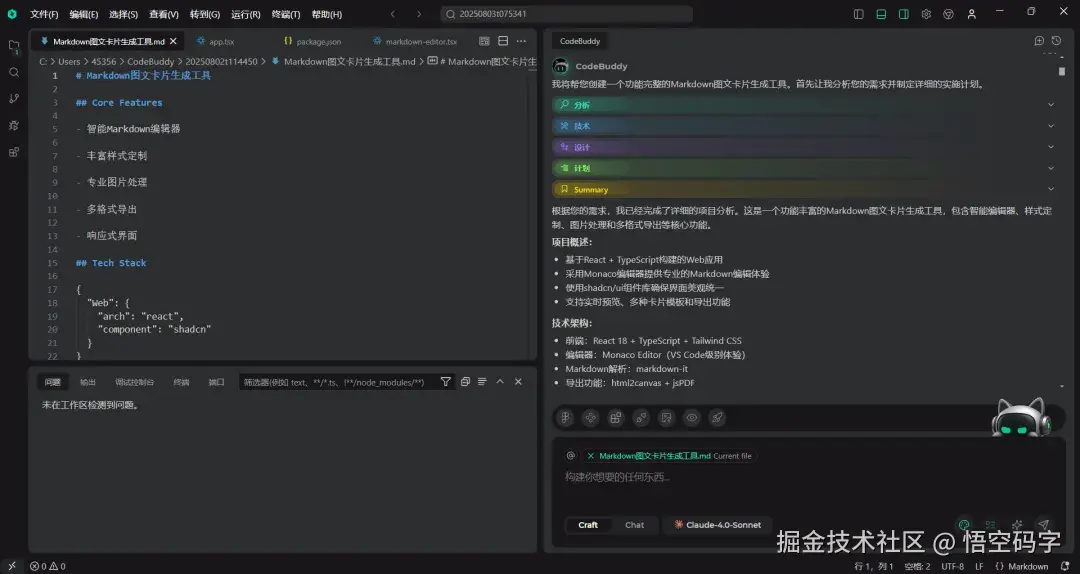Image resolution: width=1080 pixels, height=574 pixels.
Task: Open Extensions icon in activity bar
Action: (14, 152)
